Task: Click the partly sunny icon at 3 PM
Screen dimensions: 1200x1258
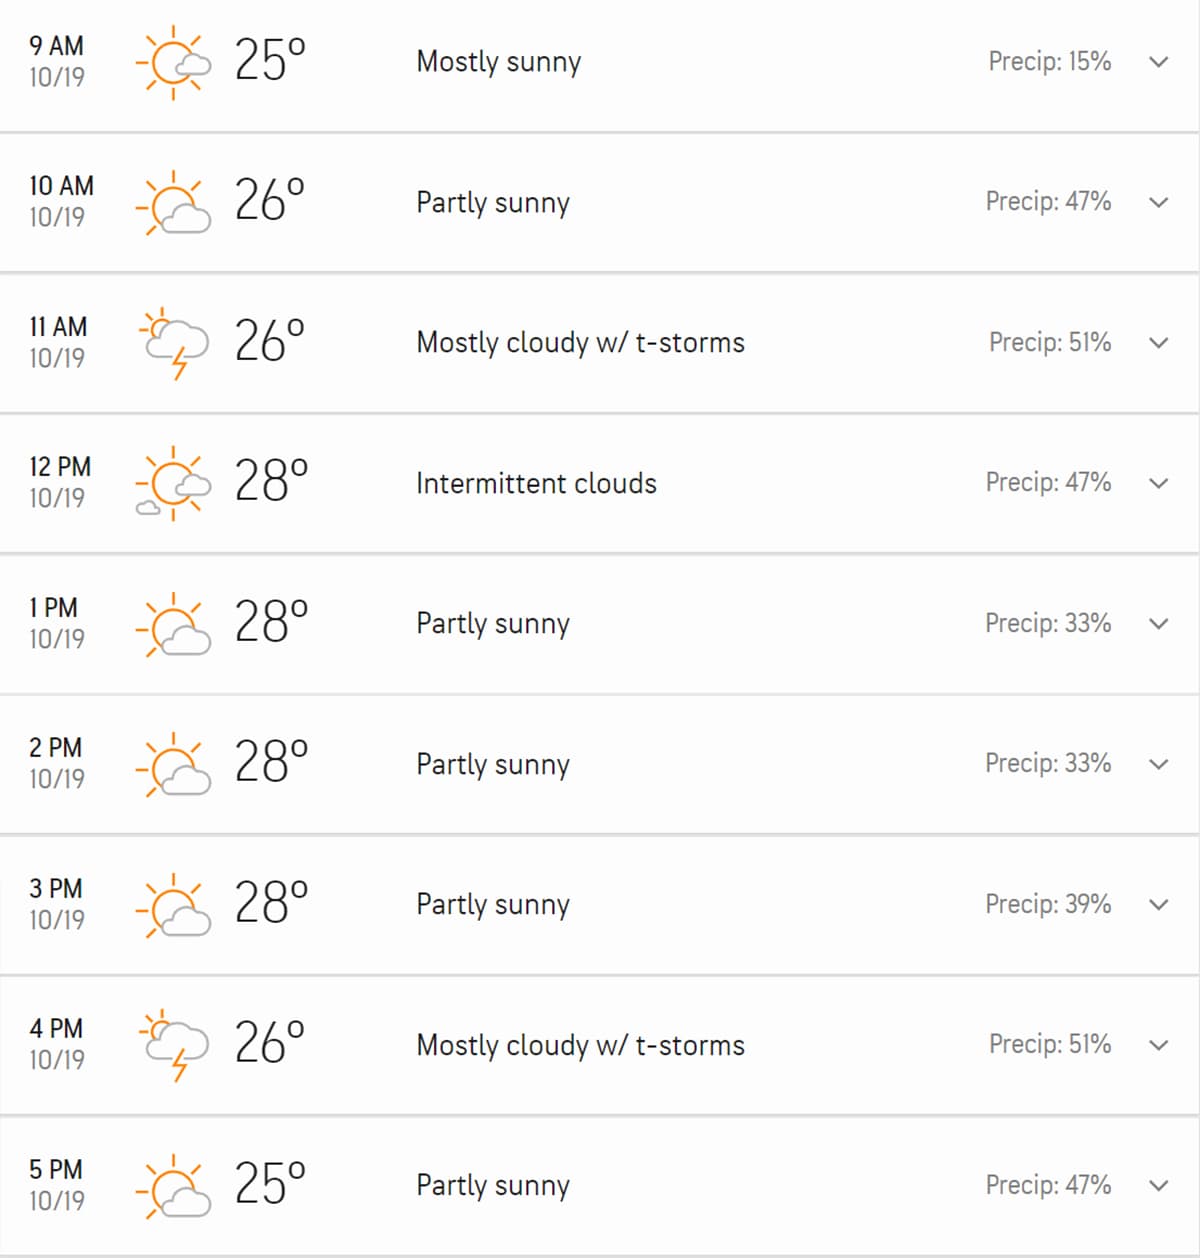Action: point(173,905)
